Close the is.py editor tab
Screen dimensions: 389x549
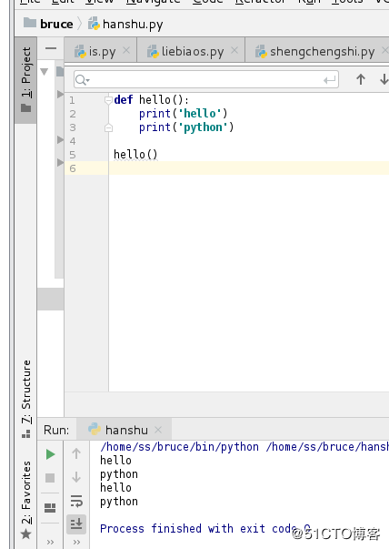click(x=126, y=50)
